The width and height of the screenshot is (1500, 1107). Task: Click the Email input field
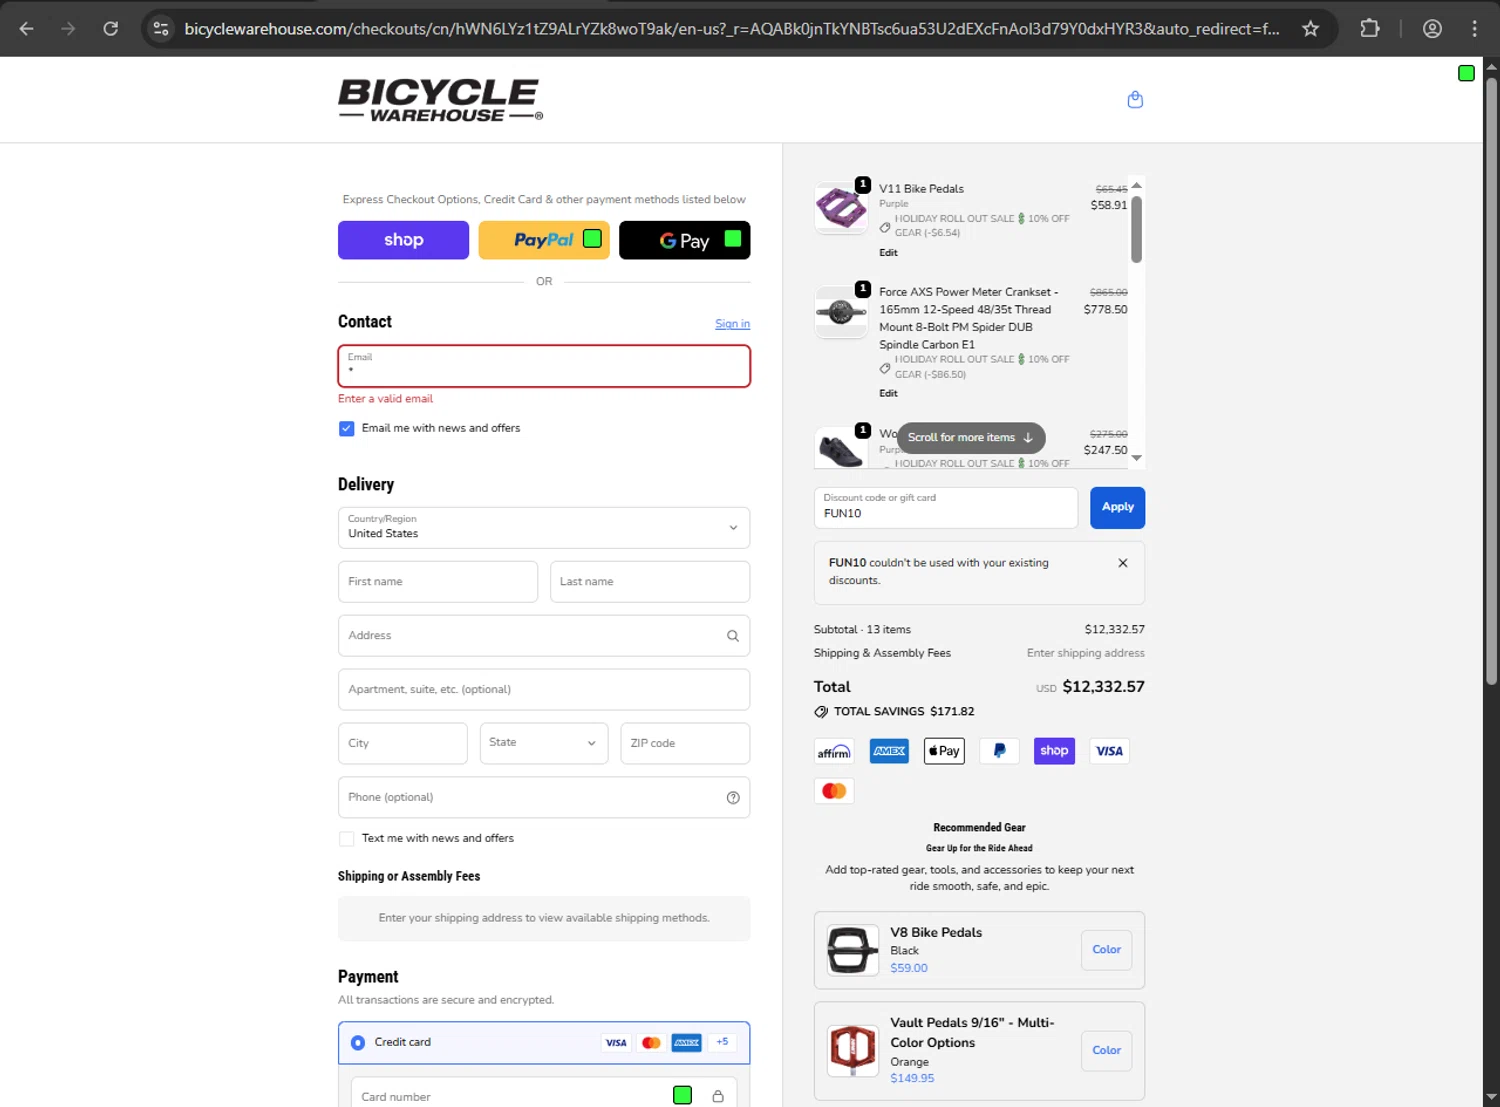point(544,366)
